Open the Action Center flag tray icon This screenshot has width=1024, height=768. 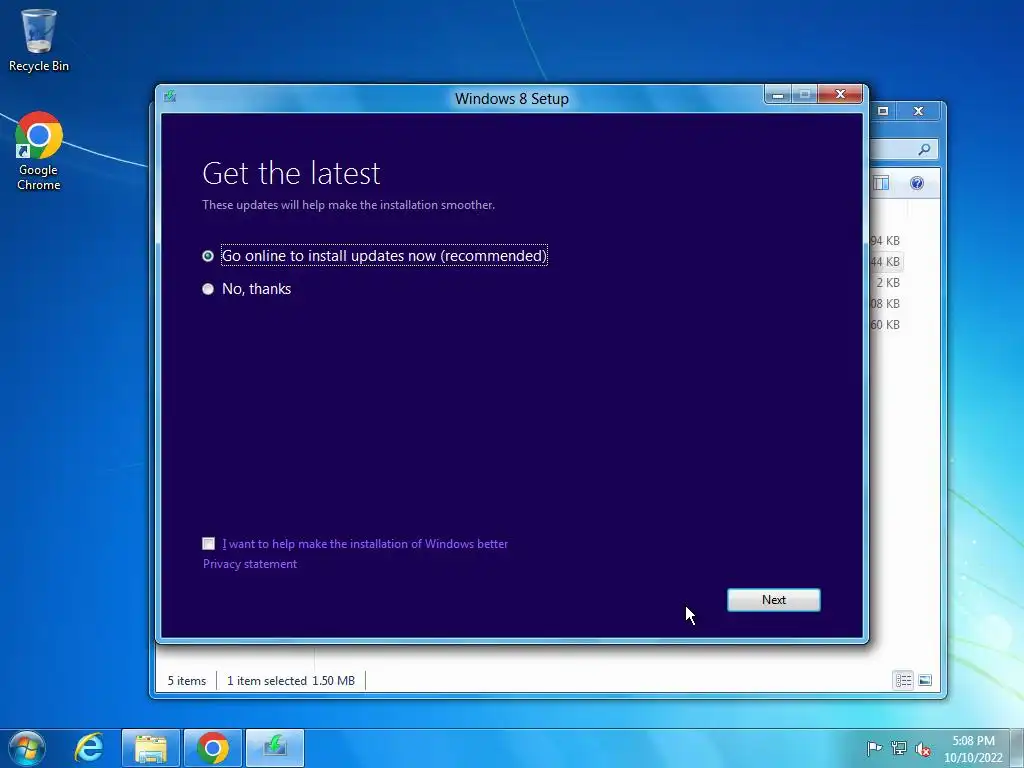coord(874,748)
